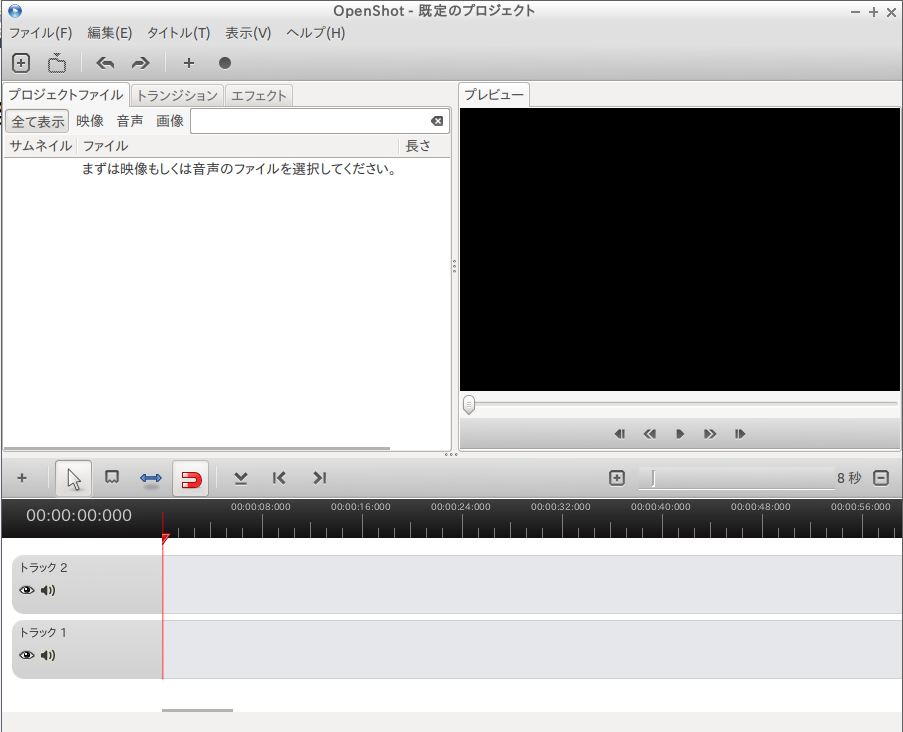Switch to the プロジェクトファイル tab
The height and width of the screenshot is (732, 903).
(66, 94)
